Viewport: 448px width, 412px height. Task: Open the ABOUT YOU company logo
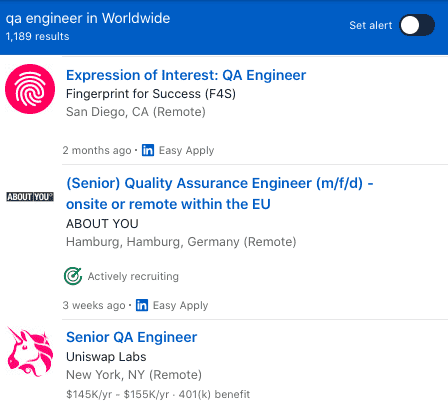click(30, 197)
